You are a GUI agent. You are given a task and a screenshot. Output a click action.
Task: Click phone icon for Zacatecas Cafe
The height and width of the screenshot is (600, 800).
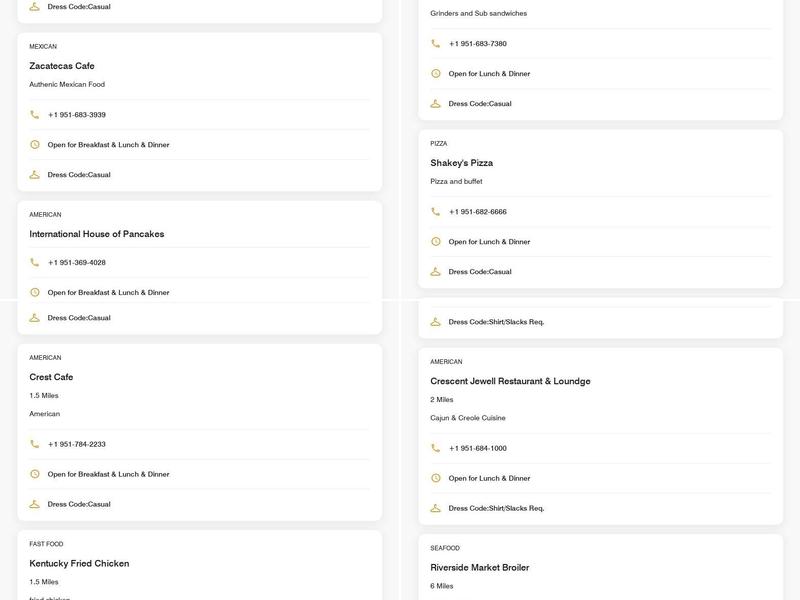pyautogui.click(x=35, y=115)
